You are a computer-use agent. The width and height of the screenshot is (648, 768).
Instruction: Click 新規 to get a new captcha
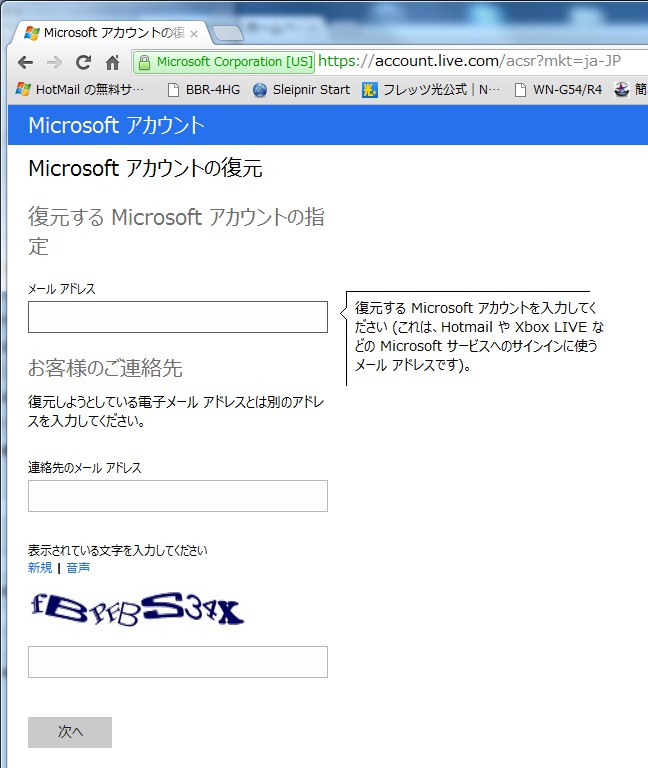40,568
